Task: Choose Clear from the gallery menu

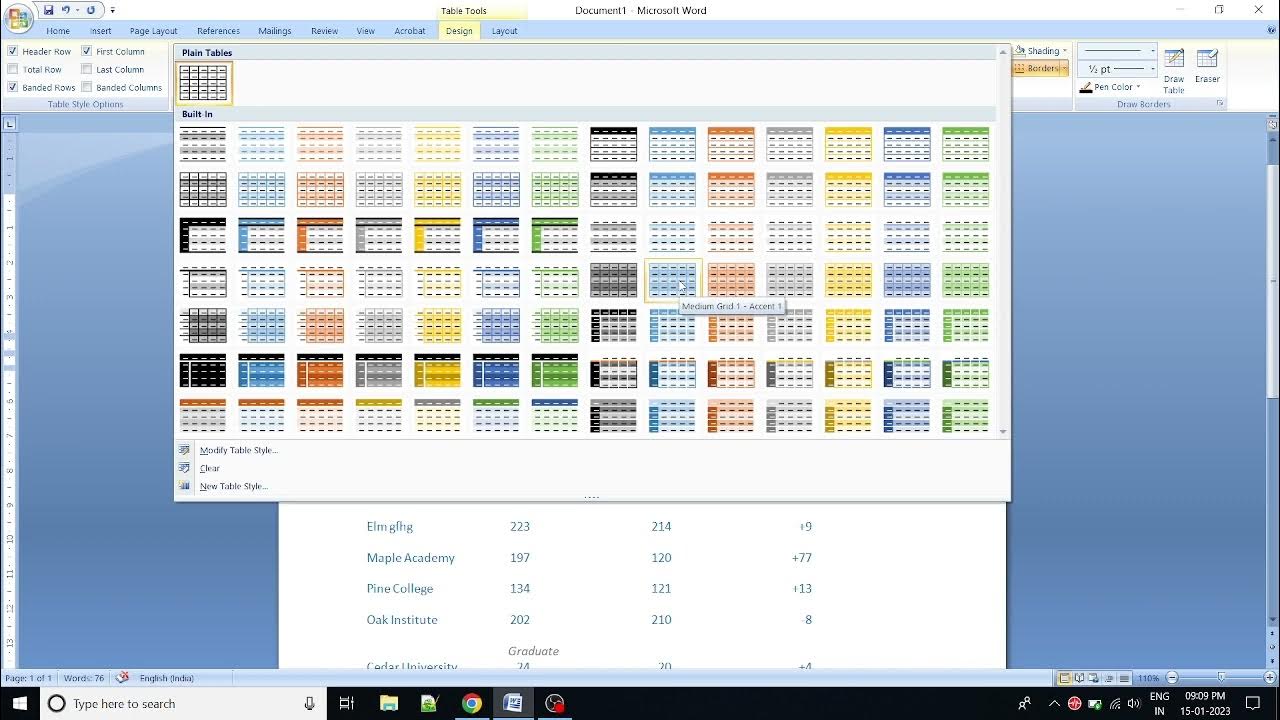Action: [x=209, y=468]
